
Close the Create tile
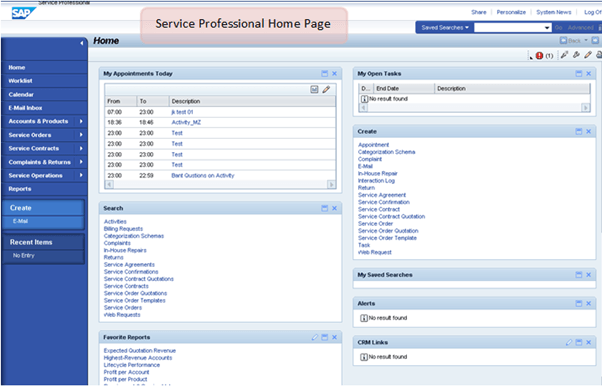pos(589,131)
